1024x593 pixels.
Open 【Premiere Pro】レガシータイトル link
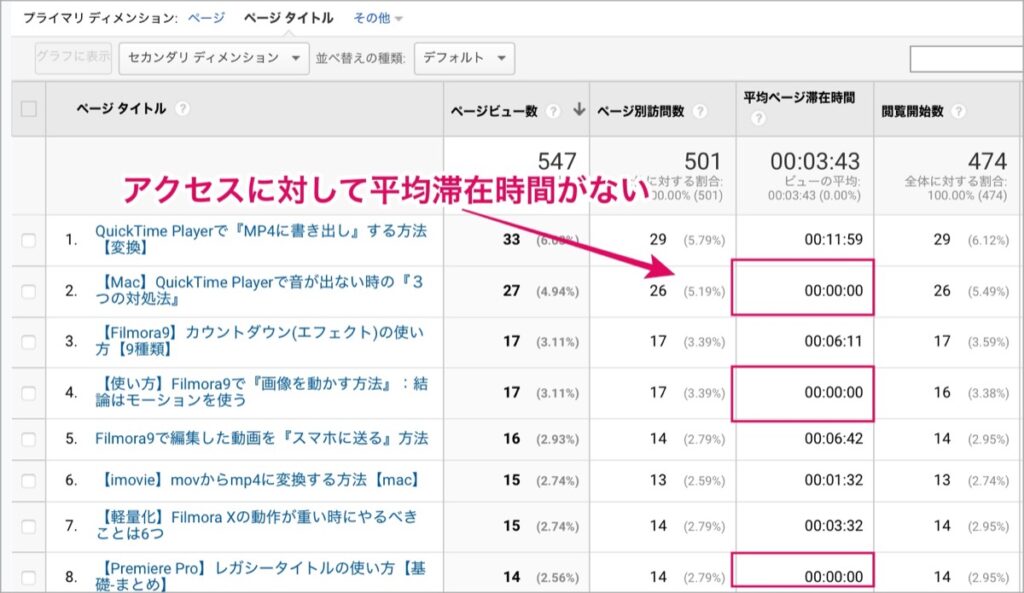pos(261,576)
